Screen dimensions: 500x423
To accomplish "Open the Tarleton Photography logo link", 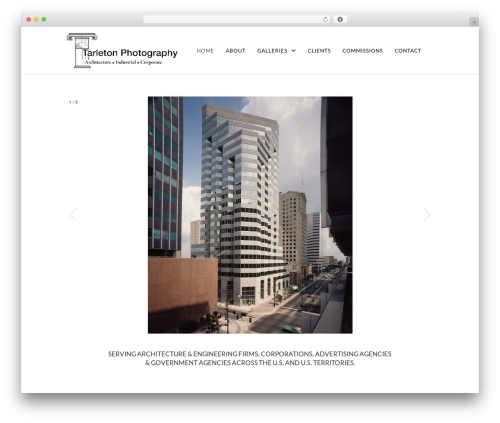I will click(122, 51).
